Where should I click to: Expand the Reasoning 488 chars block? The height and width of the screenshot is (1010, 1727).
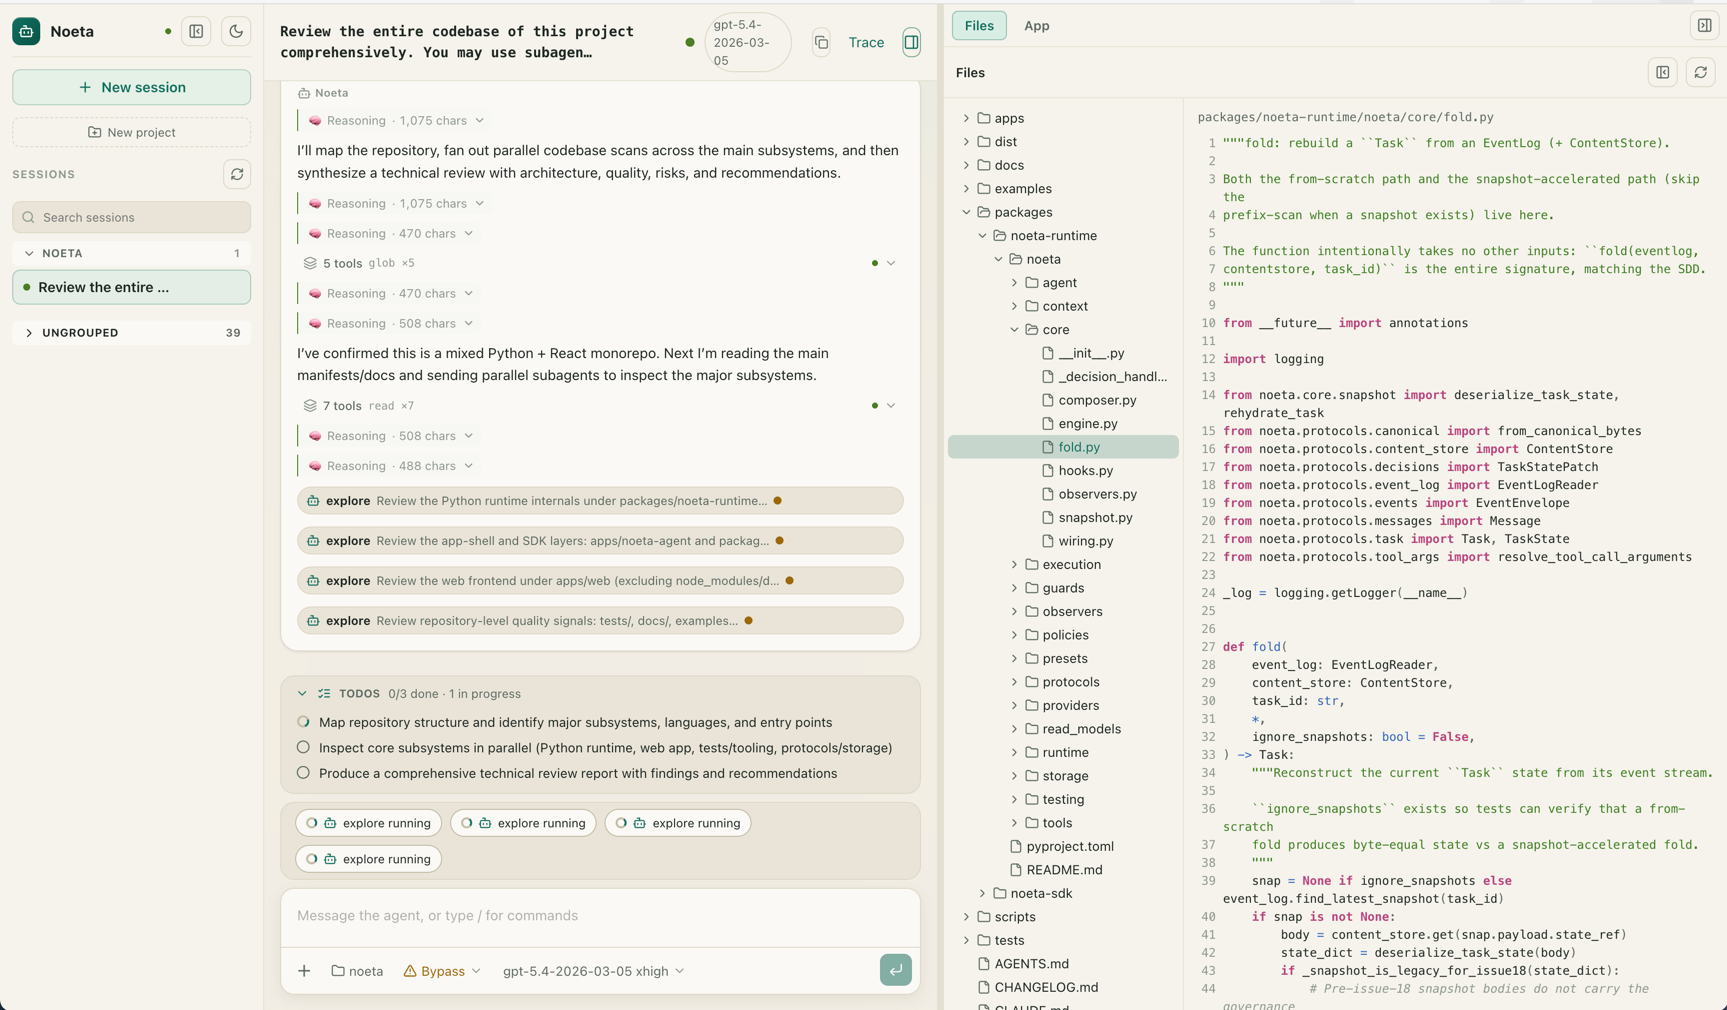coord(391,466)
